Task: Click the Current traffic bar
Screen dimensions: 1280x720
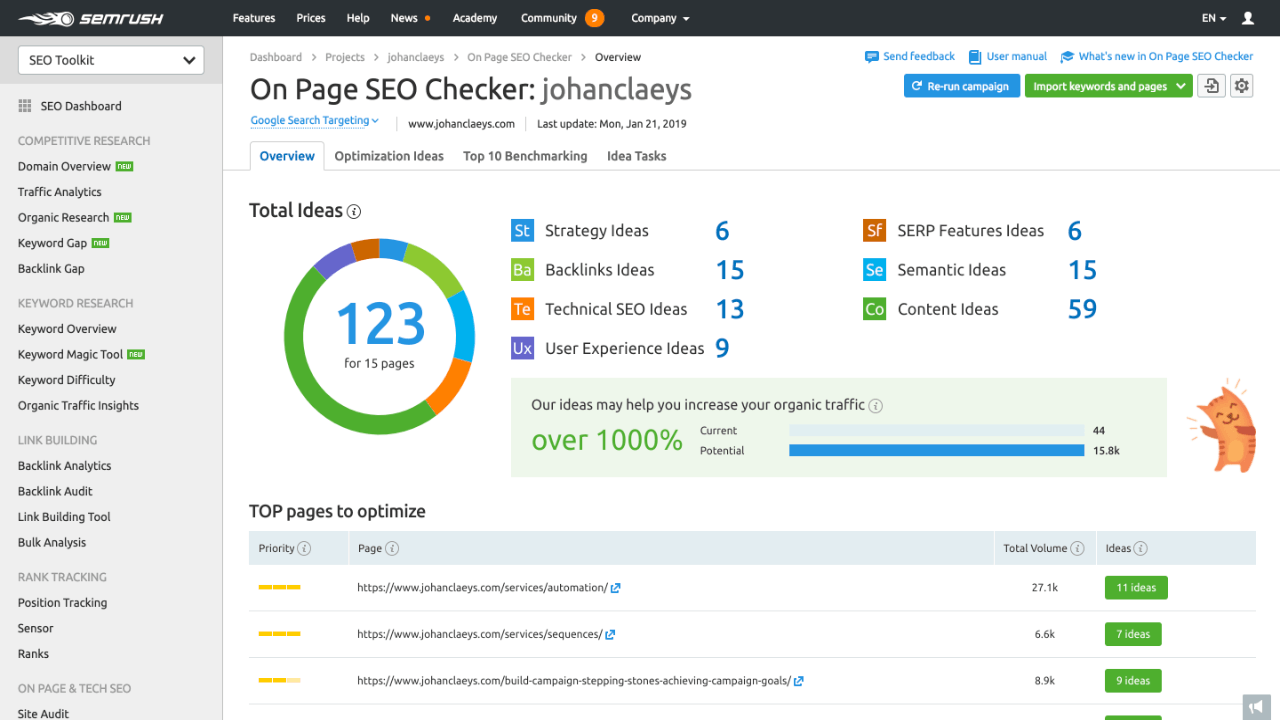Action: coord(936,431)
